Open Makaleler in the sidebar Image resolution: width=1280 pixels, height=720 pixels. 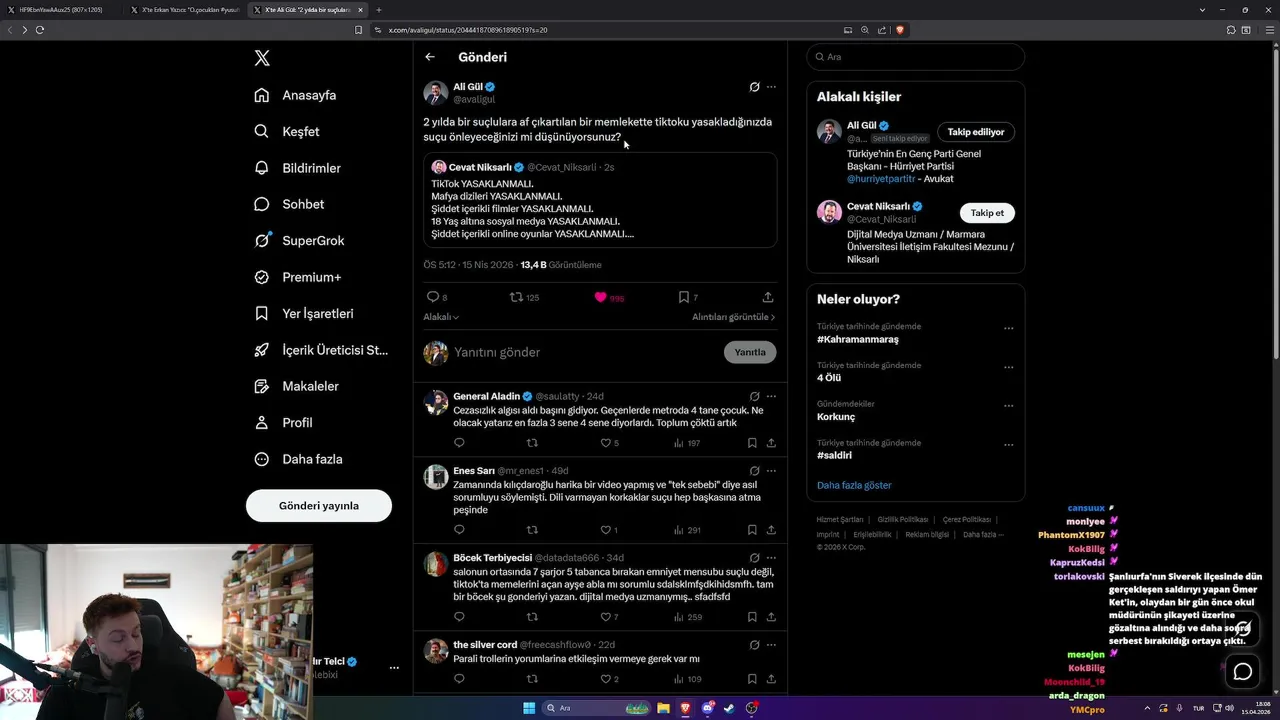[296, 386]
